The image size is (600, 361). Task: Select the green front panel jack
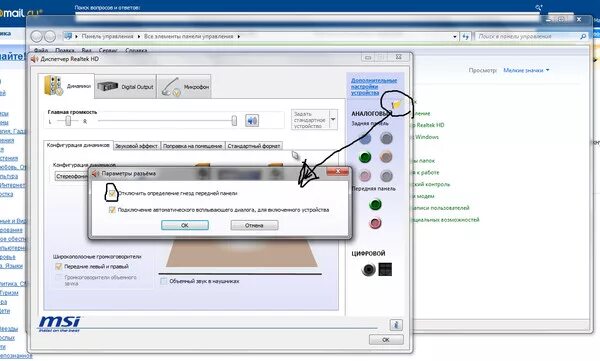(x=375, y=204)
